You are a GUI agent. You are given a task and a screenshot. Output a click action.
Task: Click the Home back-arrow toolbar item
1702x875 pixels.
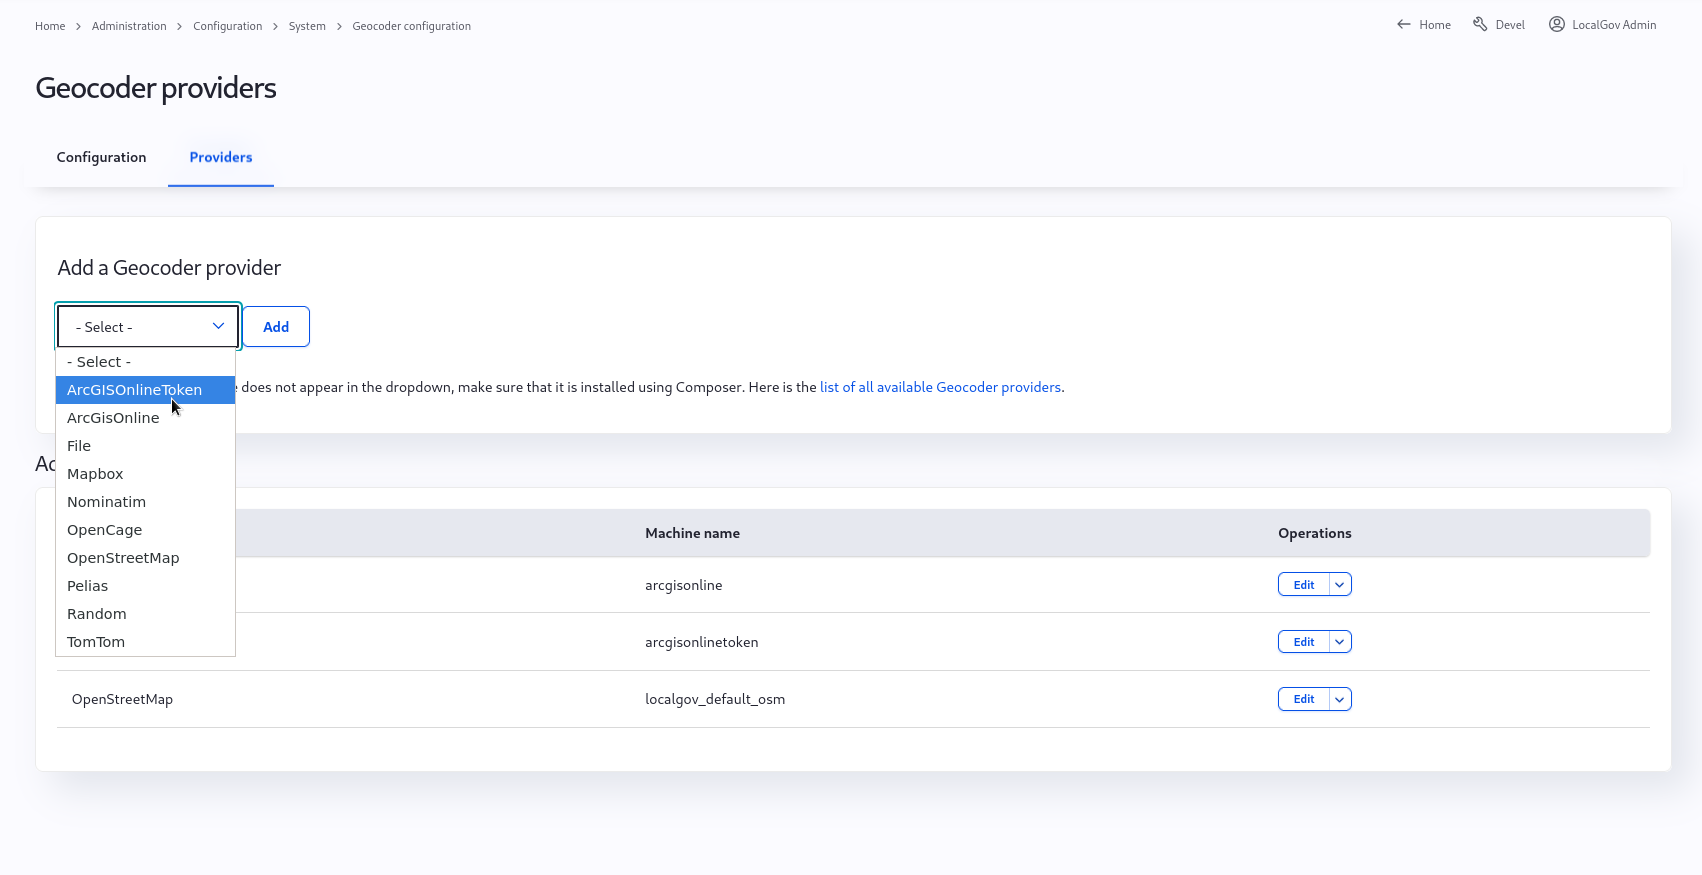[x=1423, y=25]
